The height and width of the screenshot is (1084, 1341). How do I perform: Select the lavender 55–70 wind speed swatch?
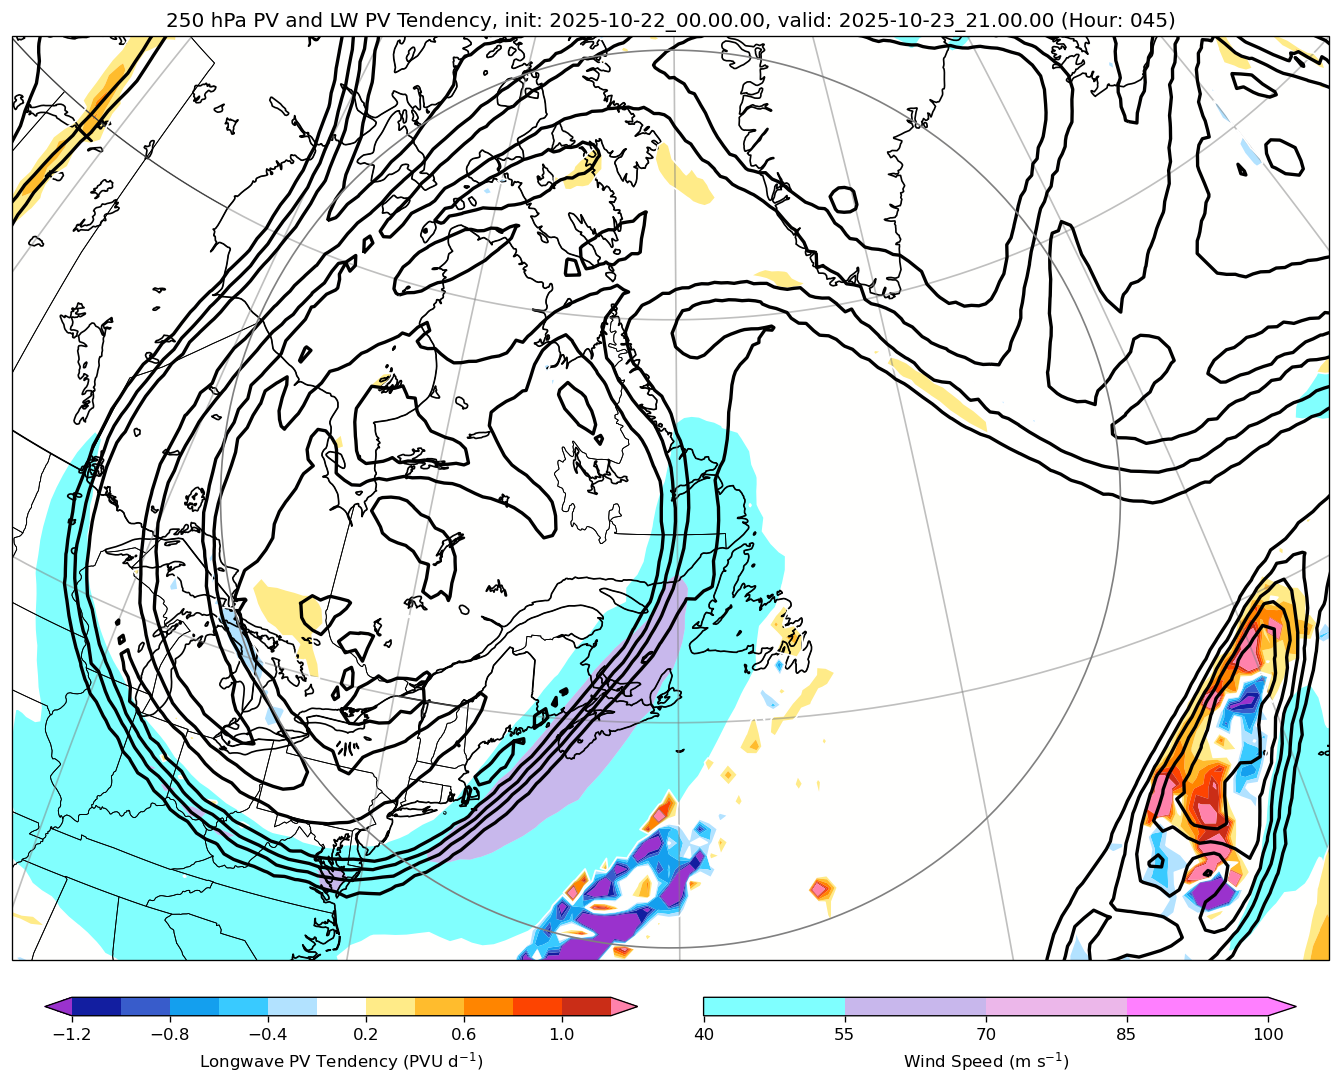[915, 1006]
